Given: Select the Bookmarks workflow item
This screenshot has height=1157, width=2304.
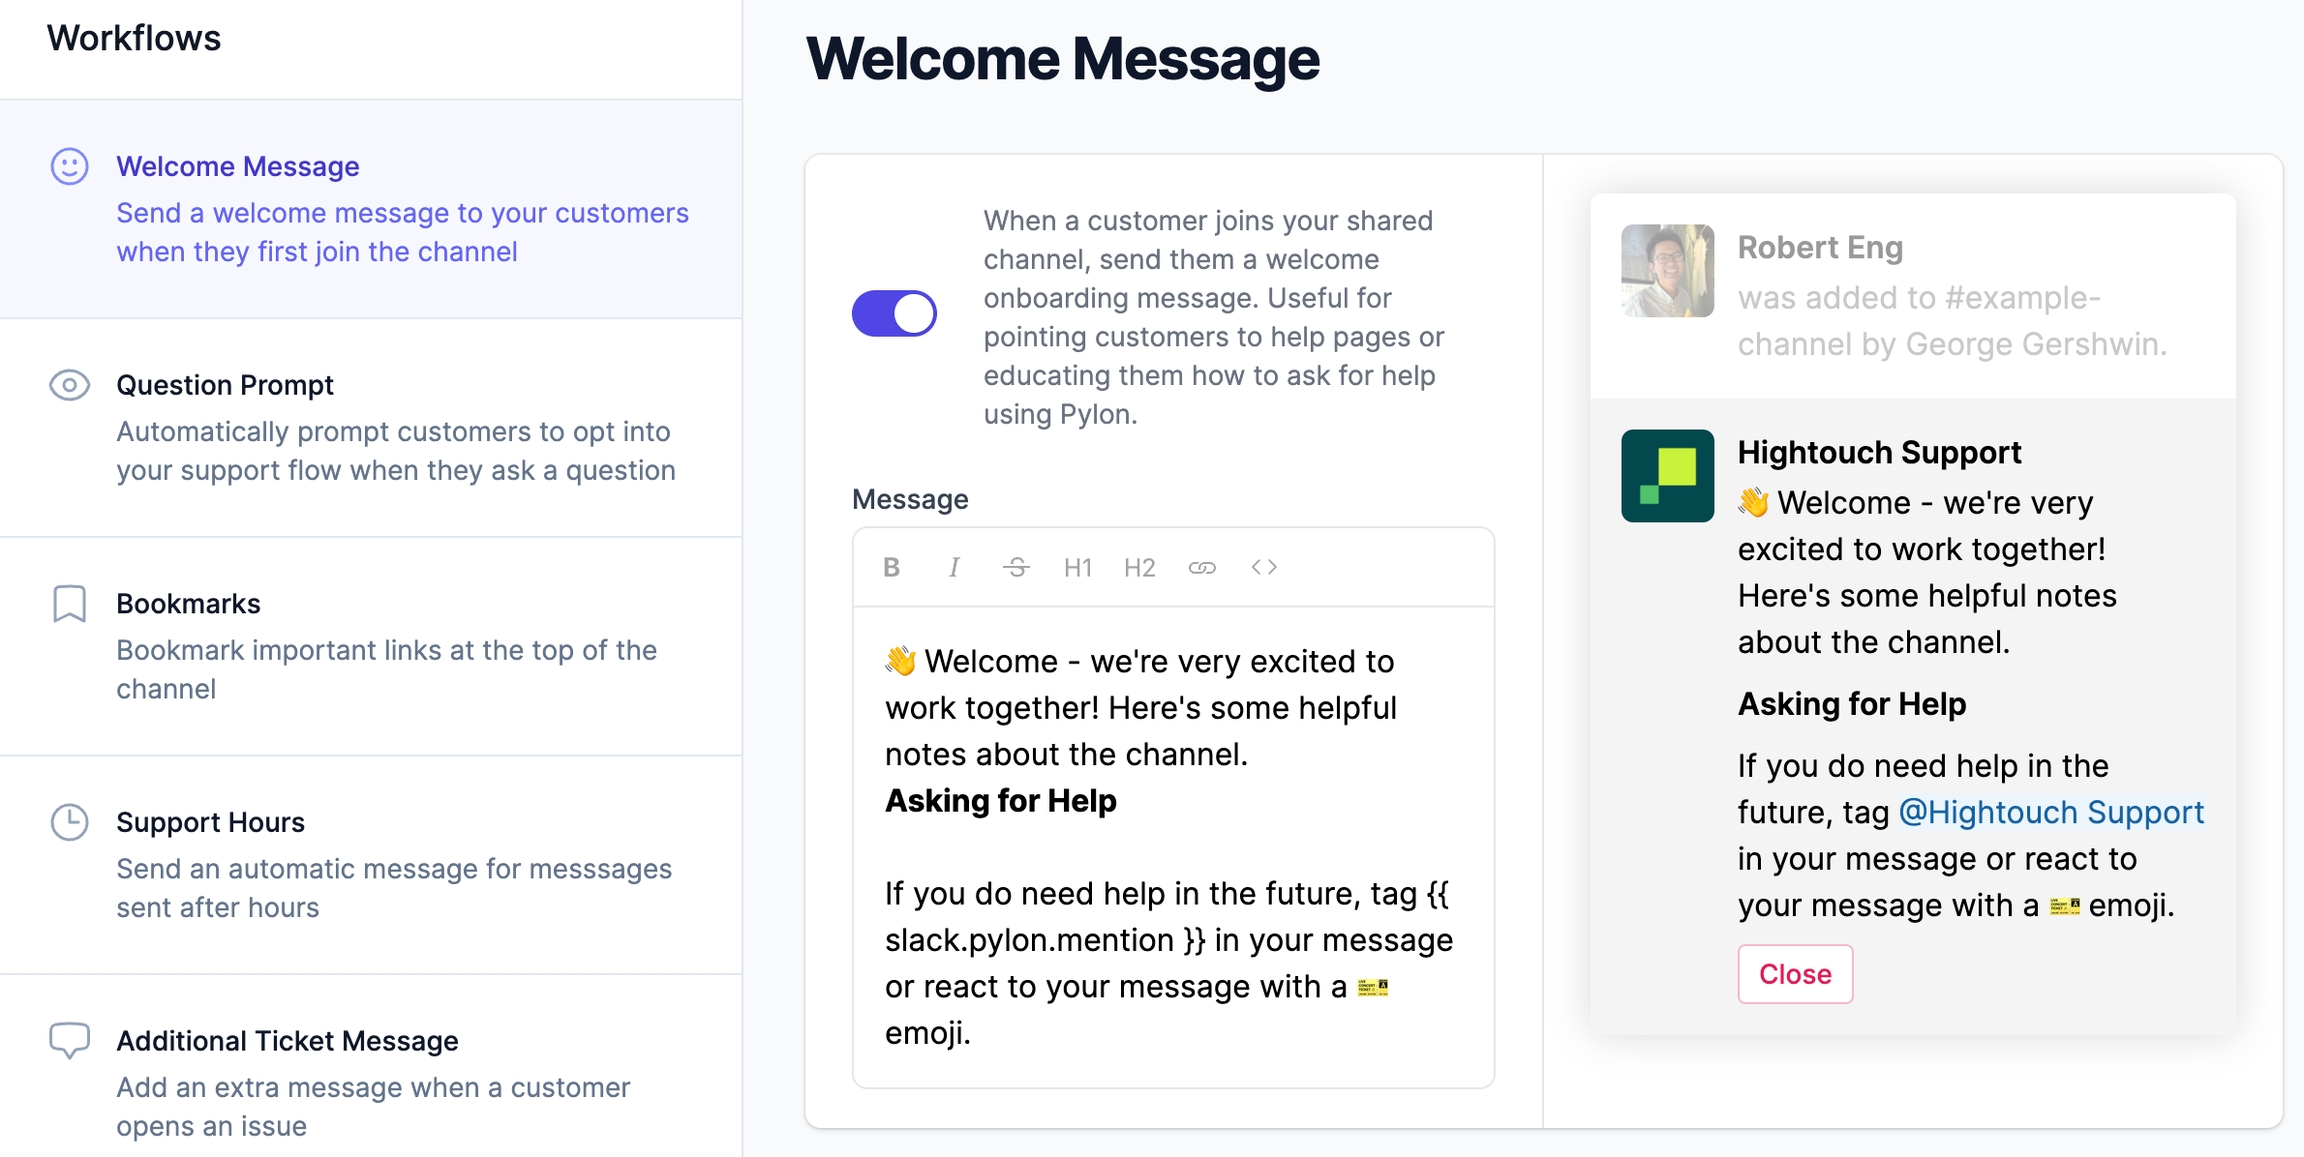Looking at the screenshot, I should 188,604.
